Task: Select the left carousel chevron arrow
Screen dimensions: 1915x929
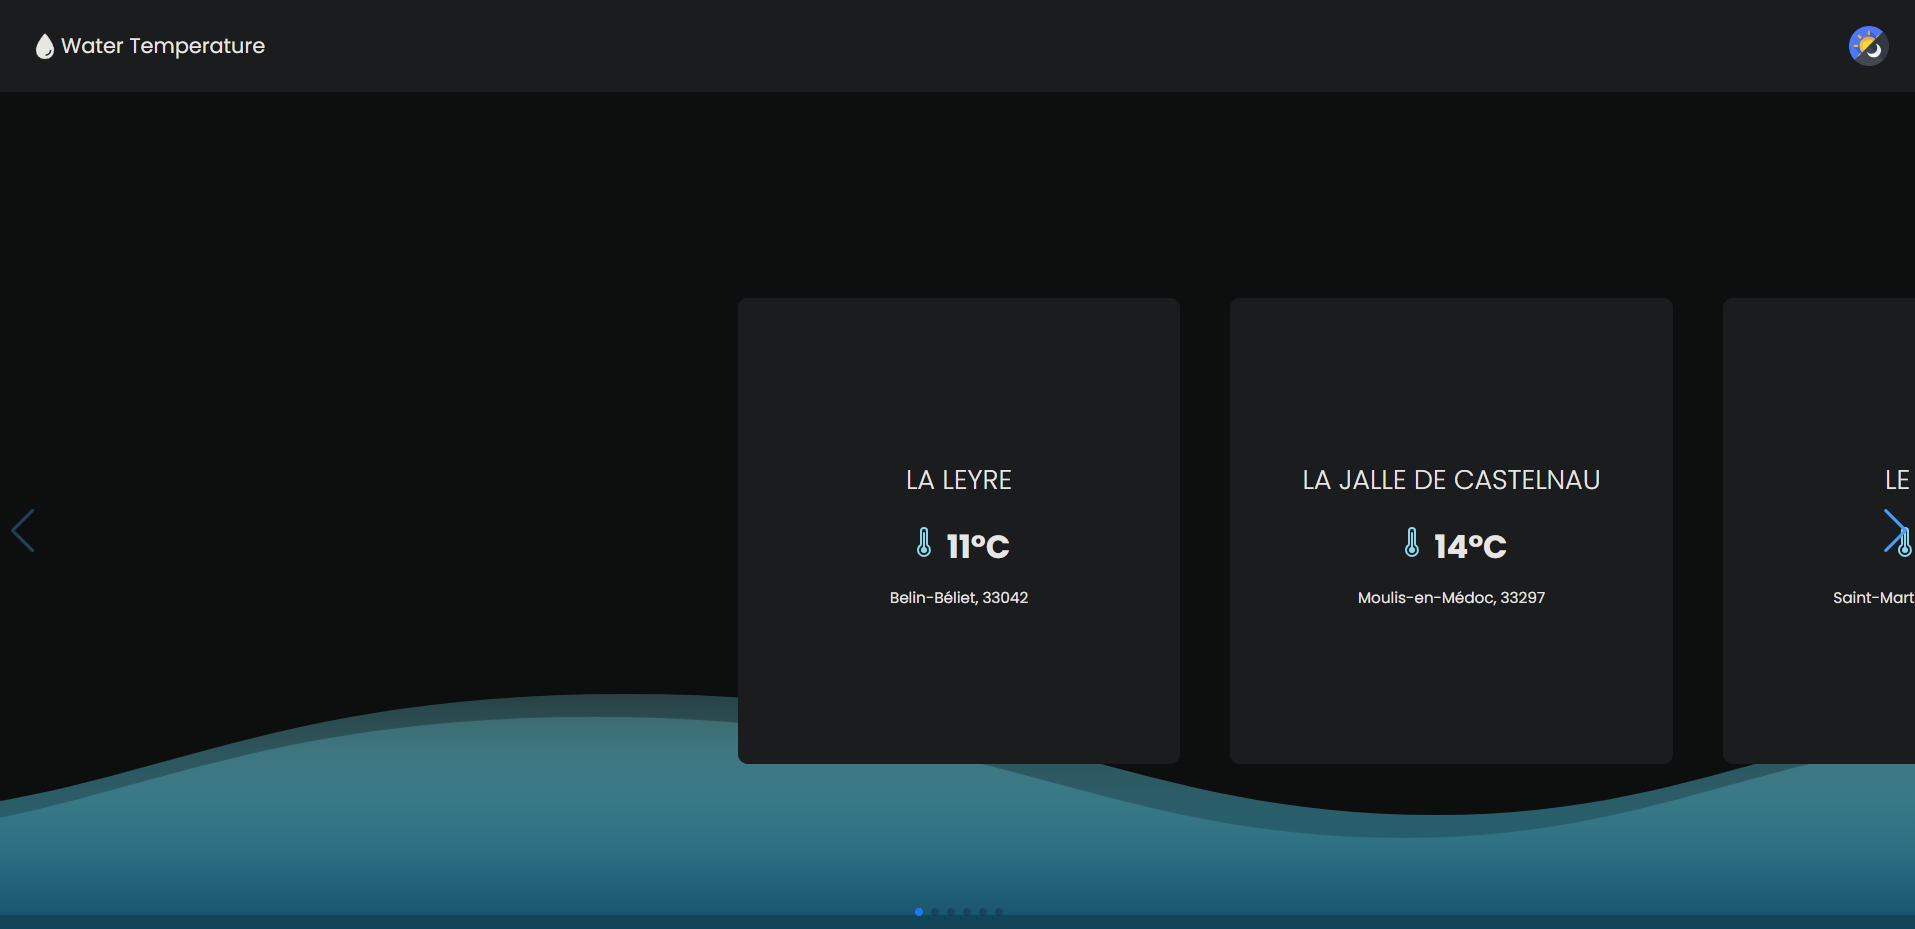Action: [x=25, y=531]
